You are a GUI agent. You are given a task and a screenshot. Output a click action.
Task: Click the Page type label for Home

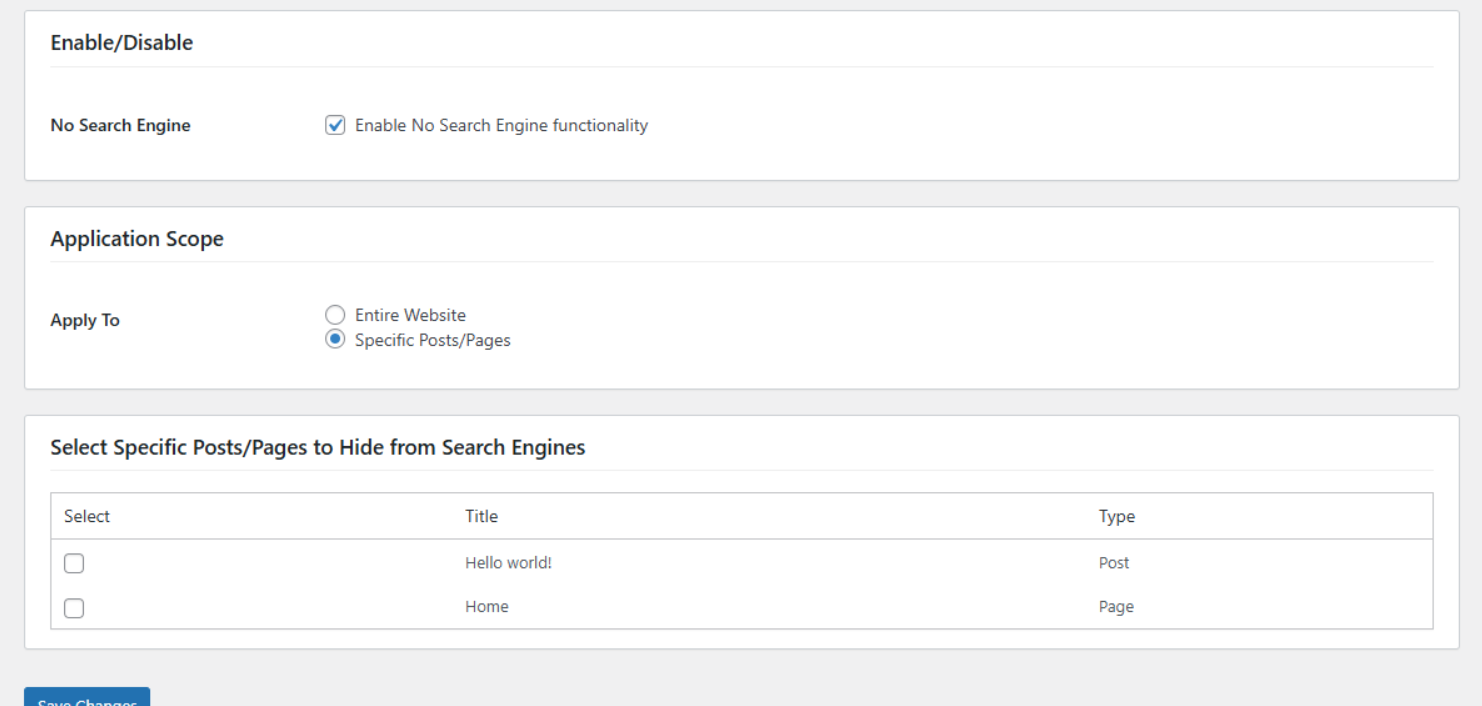click(x=1114, y=609)
